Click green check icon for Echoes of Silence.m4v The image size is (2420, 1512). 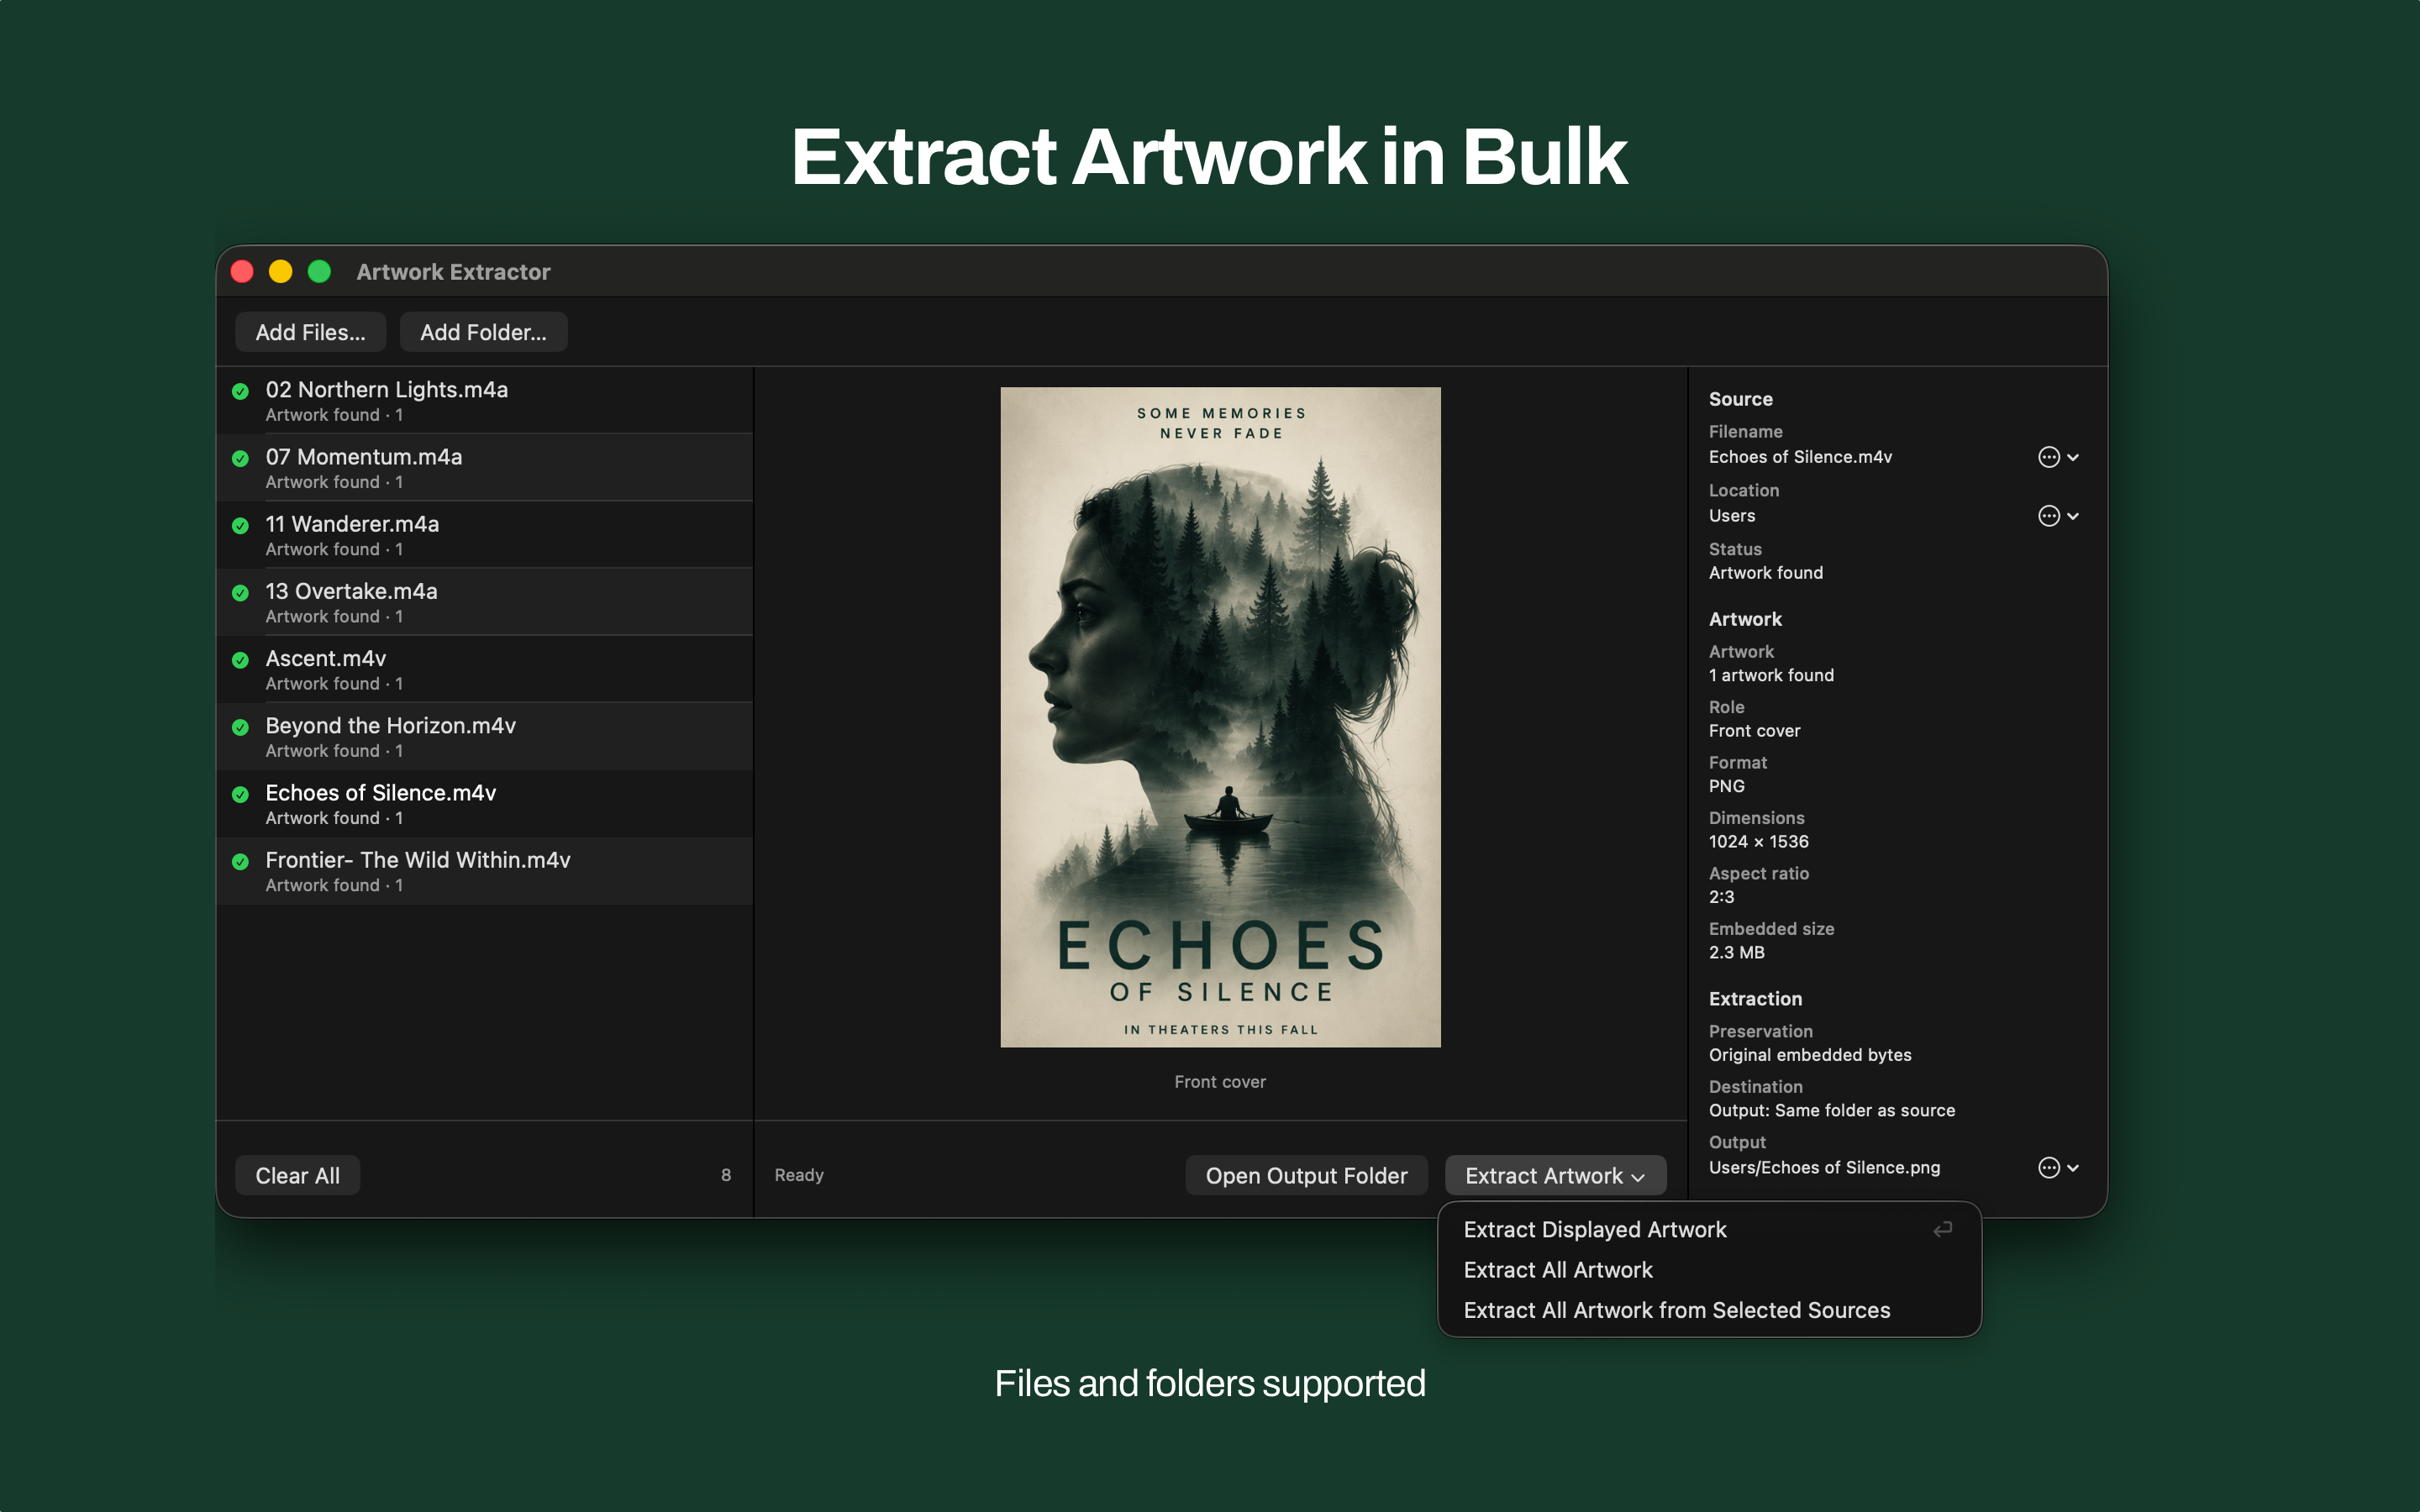click(x=240, y=794)
